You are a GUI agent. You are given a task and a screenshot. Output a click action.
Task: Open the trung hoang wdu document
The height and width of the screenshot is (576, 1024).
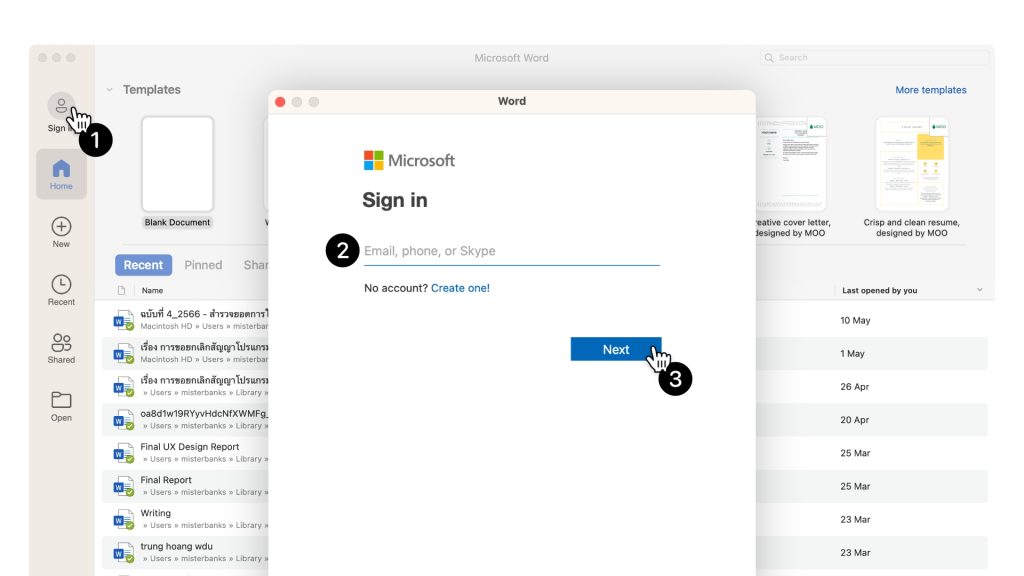pos(176,547)
